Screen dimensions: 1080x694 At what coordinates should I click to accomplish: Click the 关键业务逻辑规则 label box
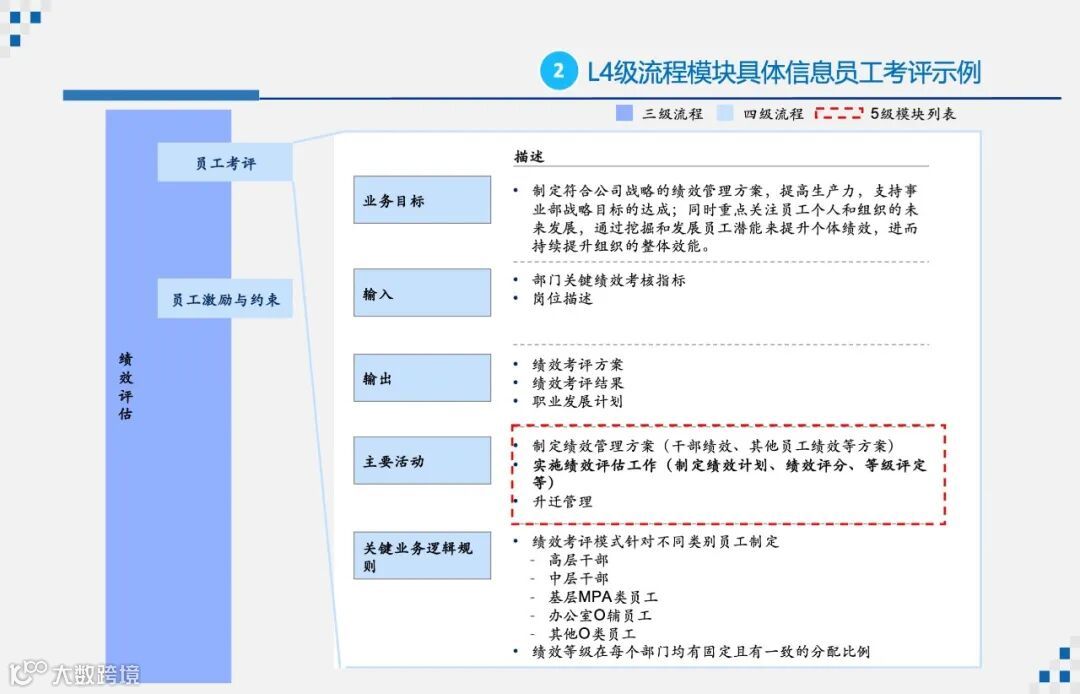click(422, 556)
